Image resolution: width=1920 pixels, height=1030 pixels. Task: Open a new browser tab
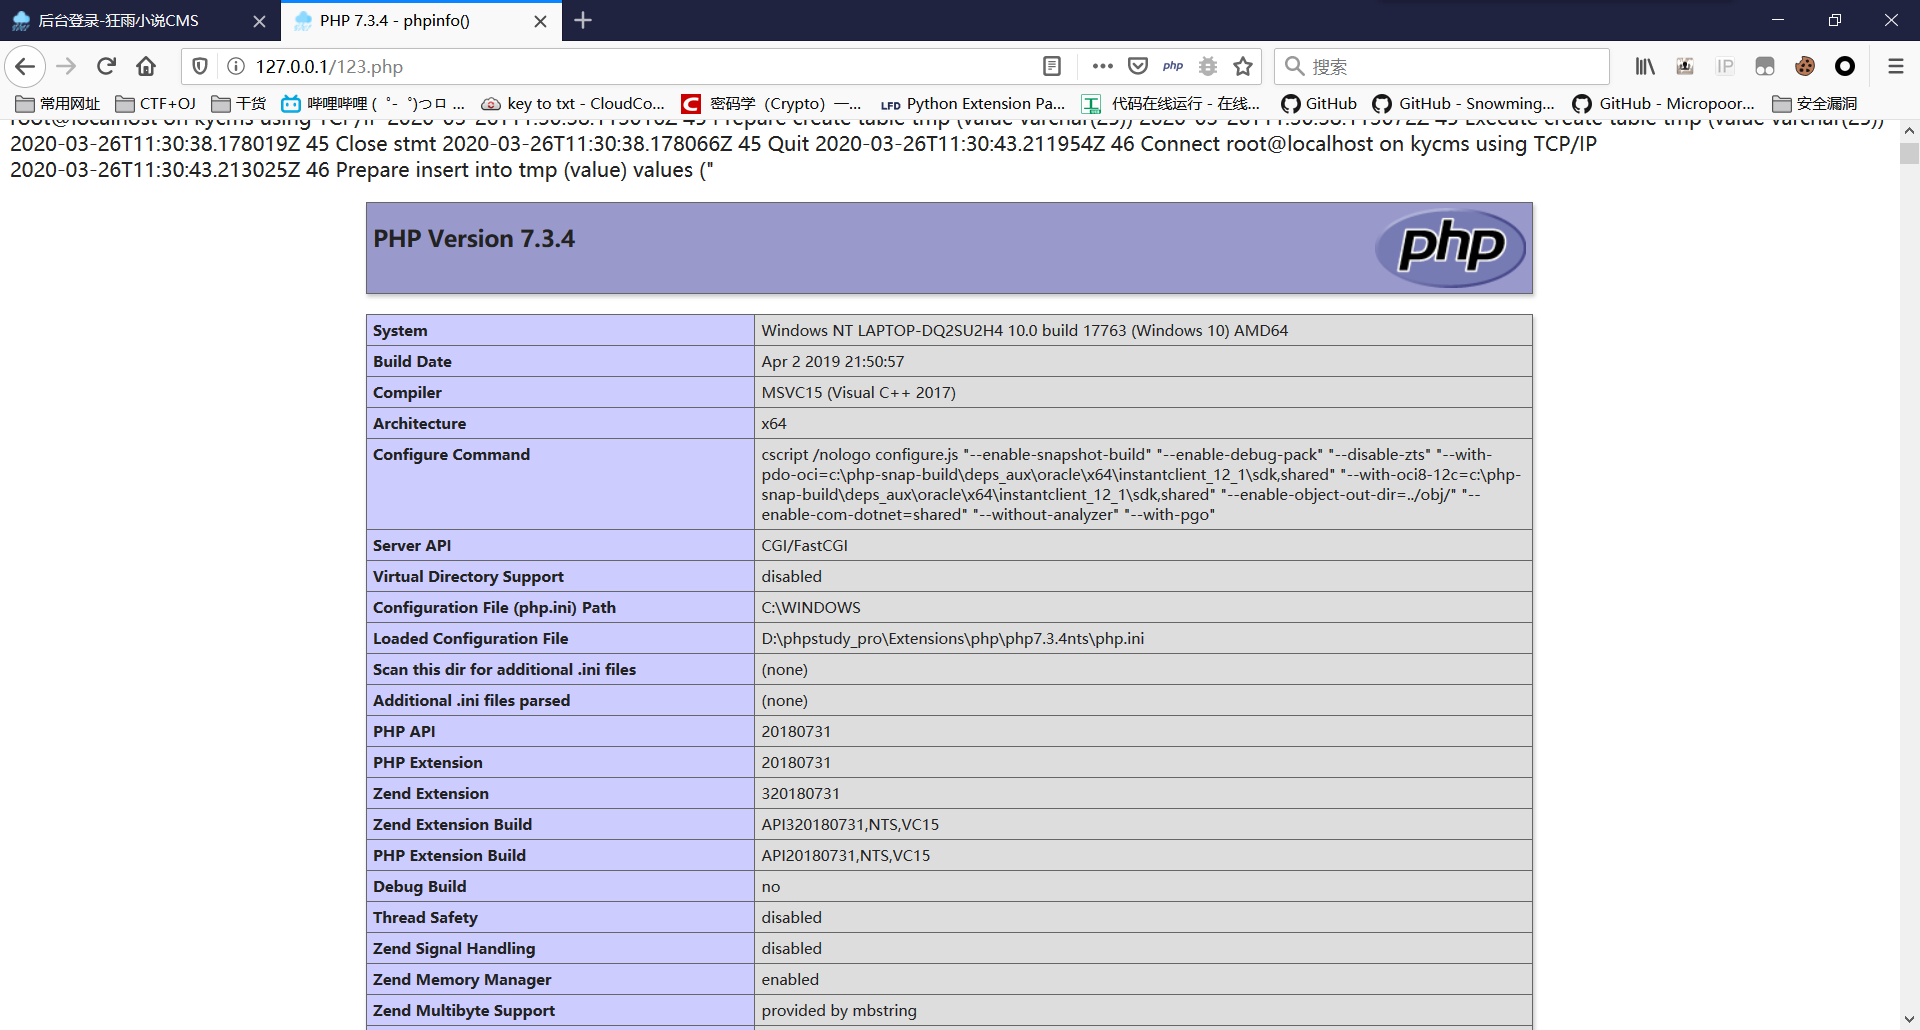(x=583, y=21)
